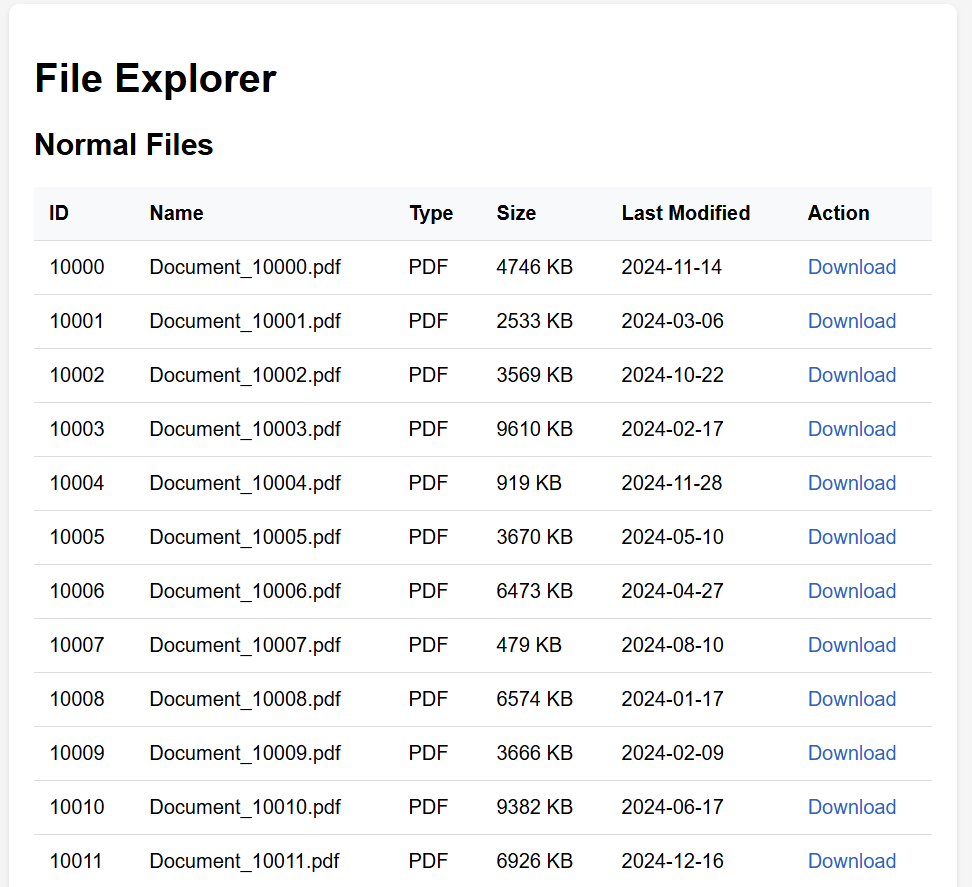Click the date 2024-10-22
The width and height of the screenshot is (972, 887).
pyautogui.click(x=673, y=375)
